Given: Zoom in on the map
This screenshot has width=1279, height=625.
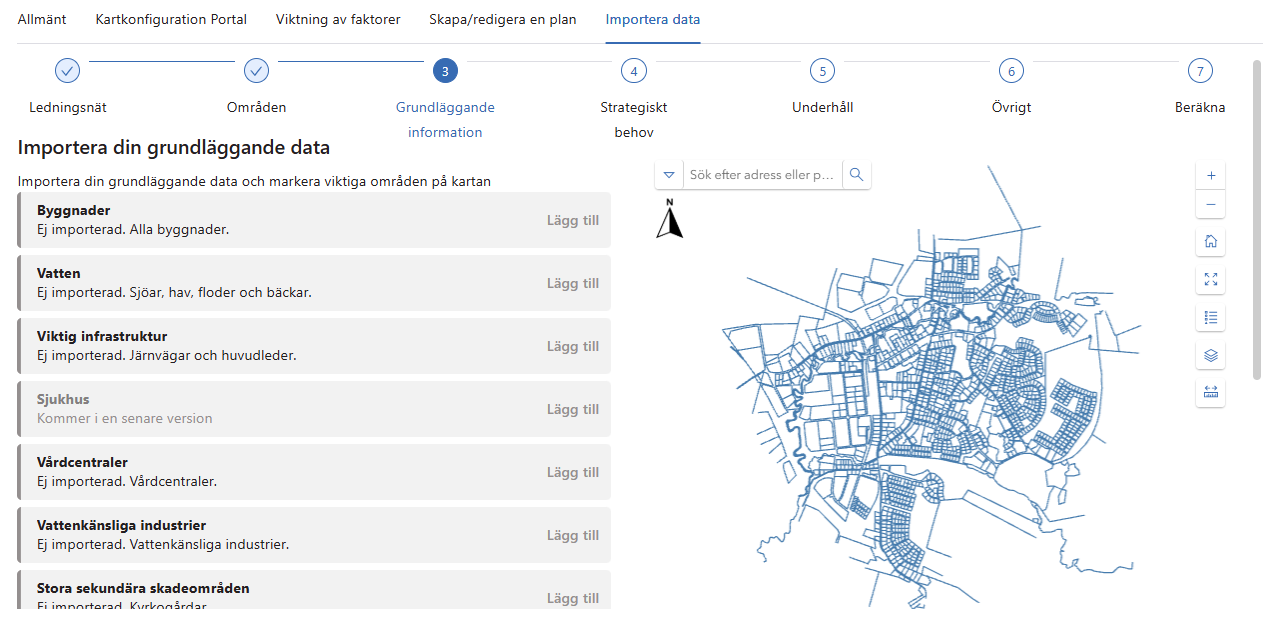Looking at the screenshot, I should tap(1211, 175).
